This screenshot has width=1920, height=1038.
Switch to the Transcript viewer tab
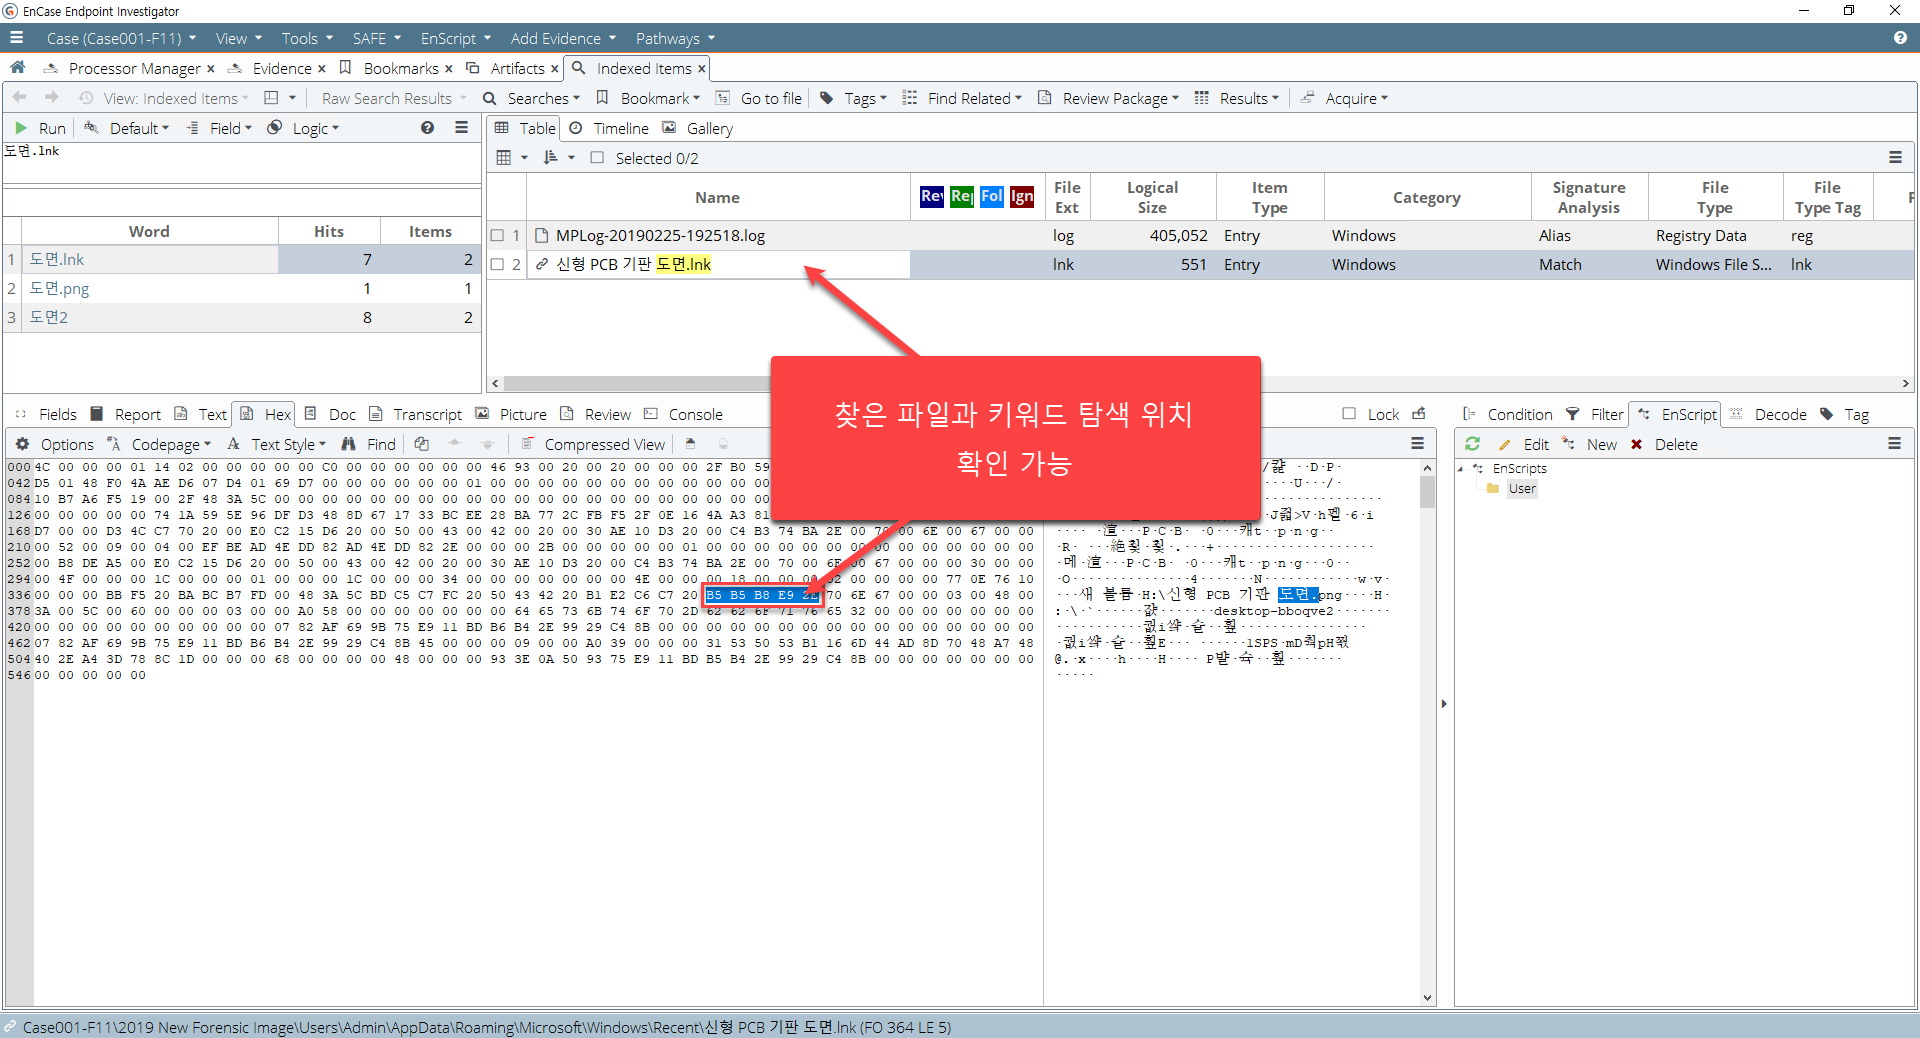pyautogui.click(x=416, y=414)
